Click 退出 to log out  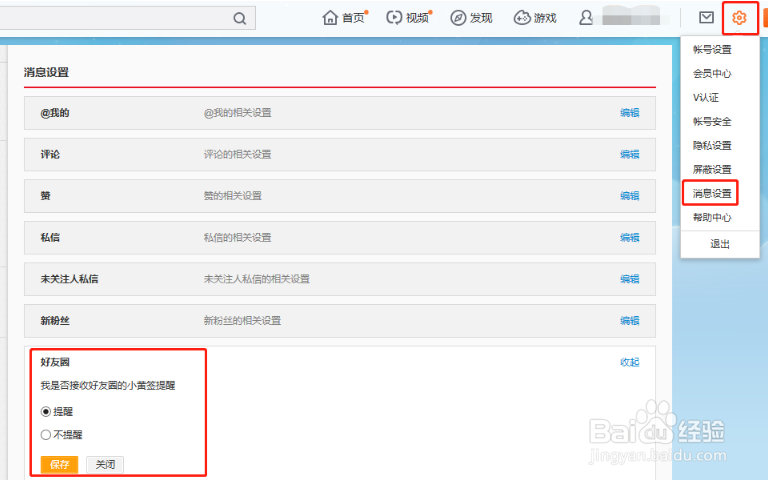click(720, 244)
